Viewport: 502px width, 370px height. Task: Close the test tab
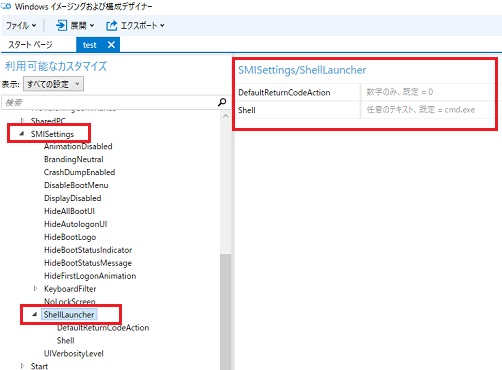(111, 45)
